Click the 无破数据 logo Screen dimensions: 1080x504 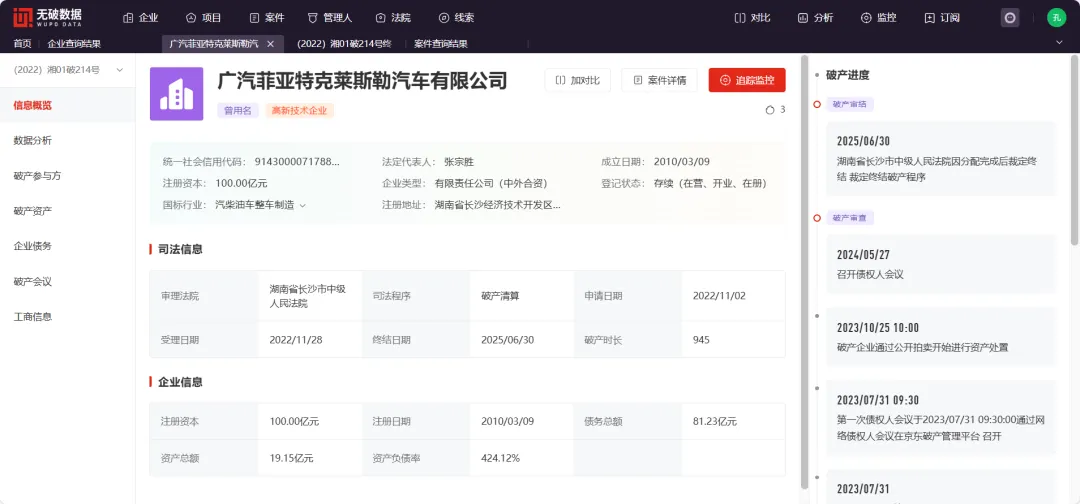(48, 18)
